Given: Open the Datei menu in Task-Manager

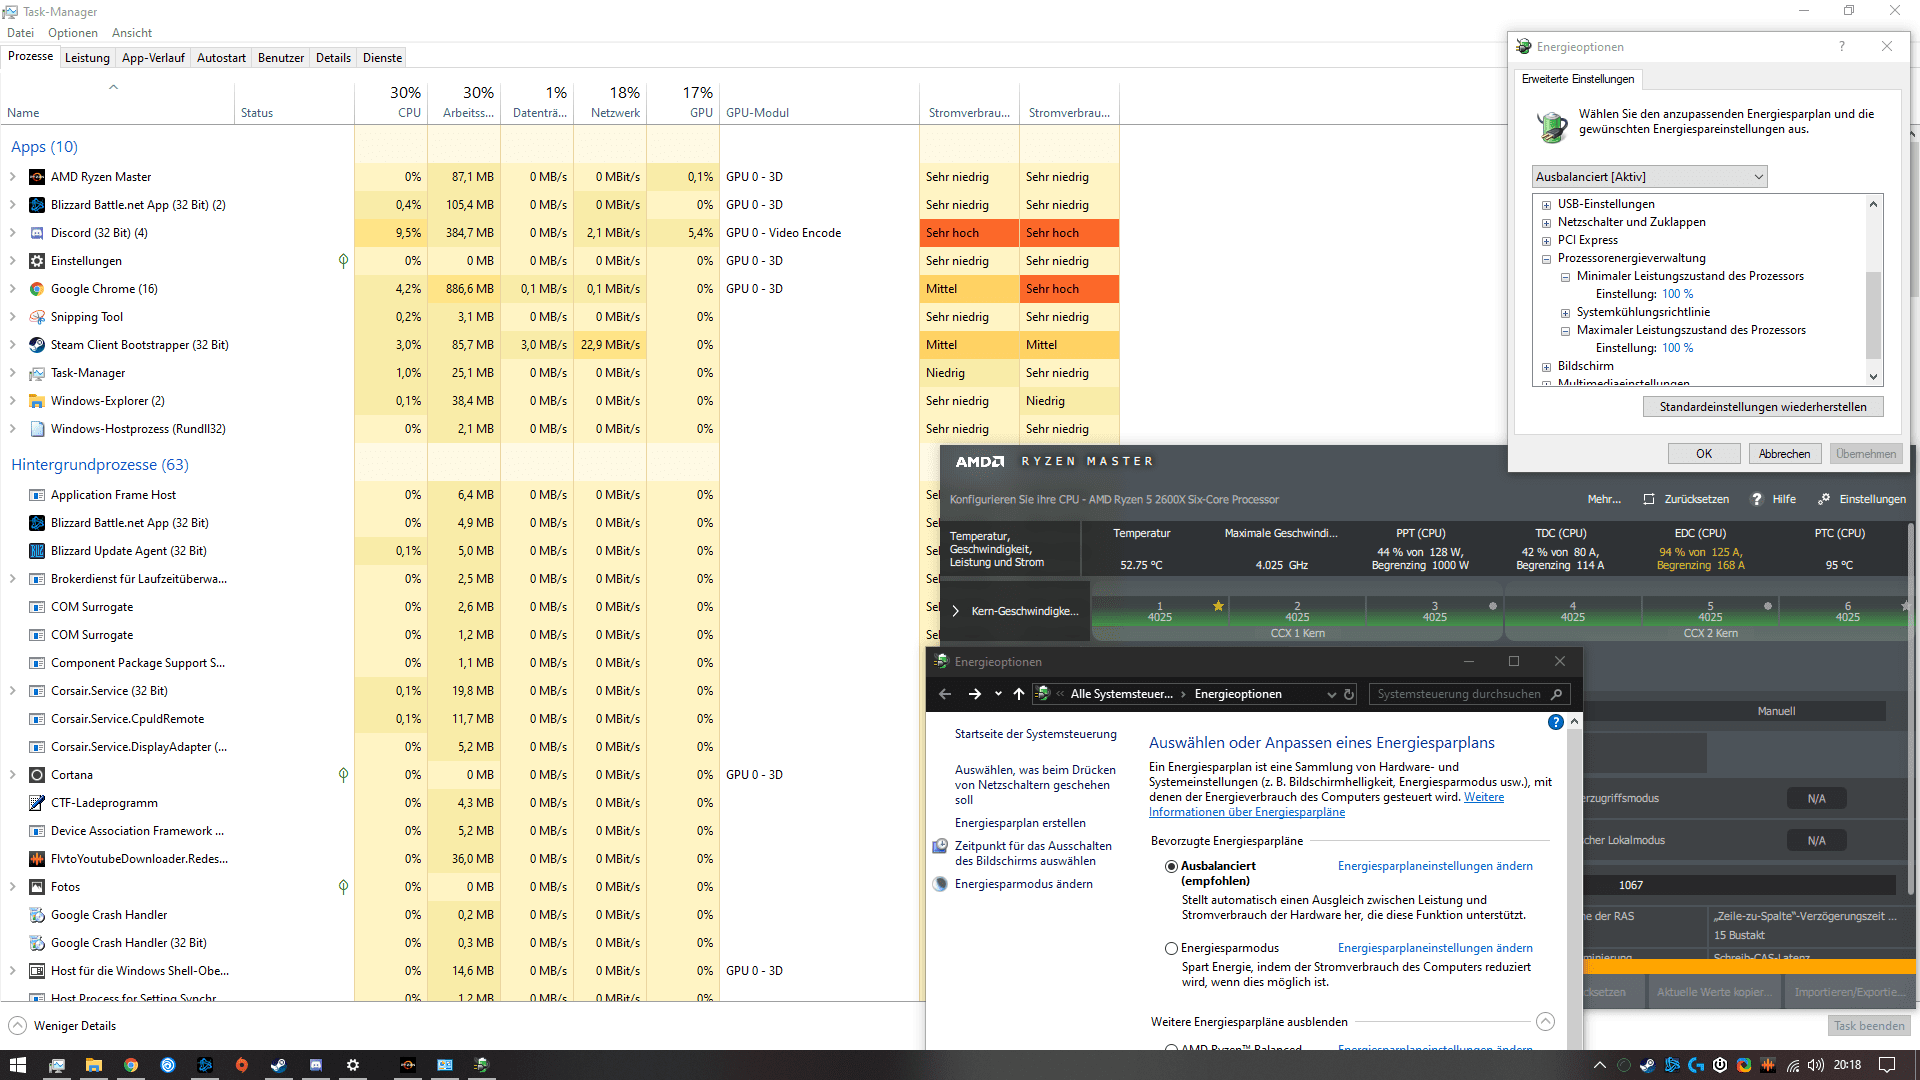Looking at the screenshot, I should [x=20, y=32].
